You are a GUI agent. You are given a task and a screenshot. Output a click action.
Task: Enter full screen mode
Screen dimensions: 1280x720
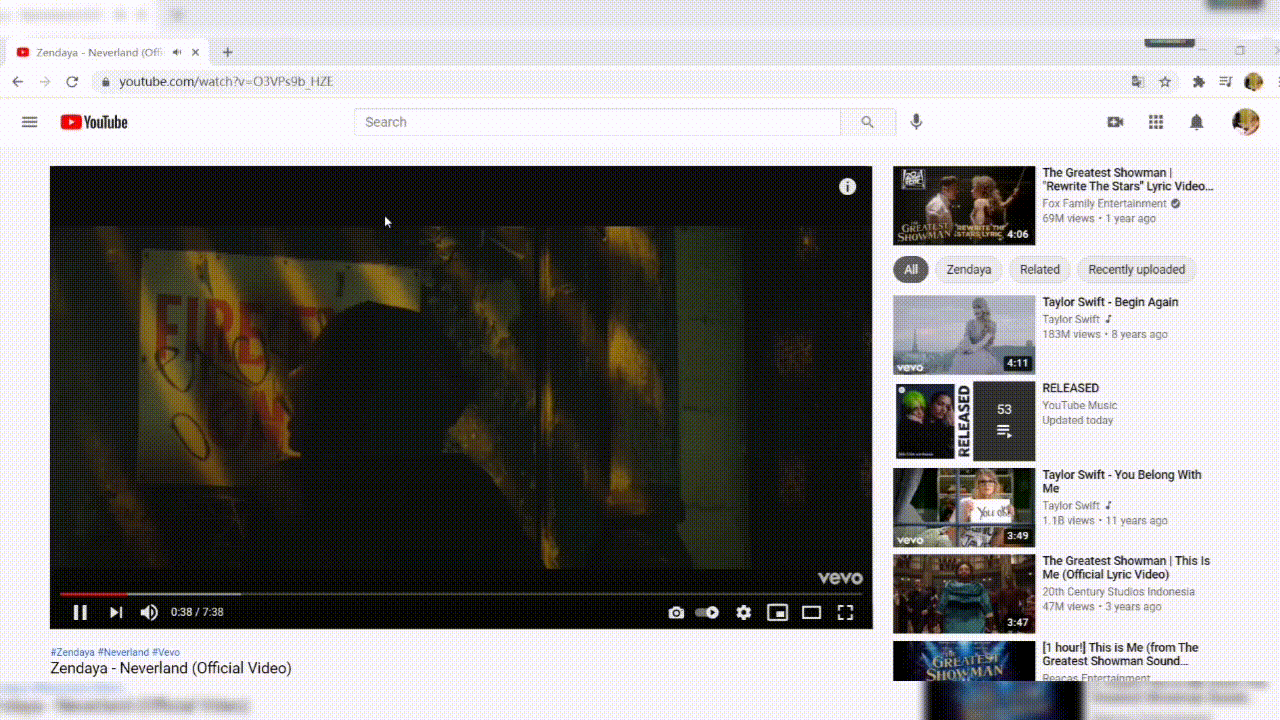tap(845, 613)
